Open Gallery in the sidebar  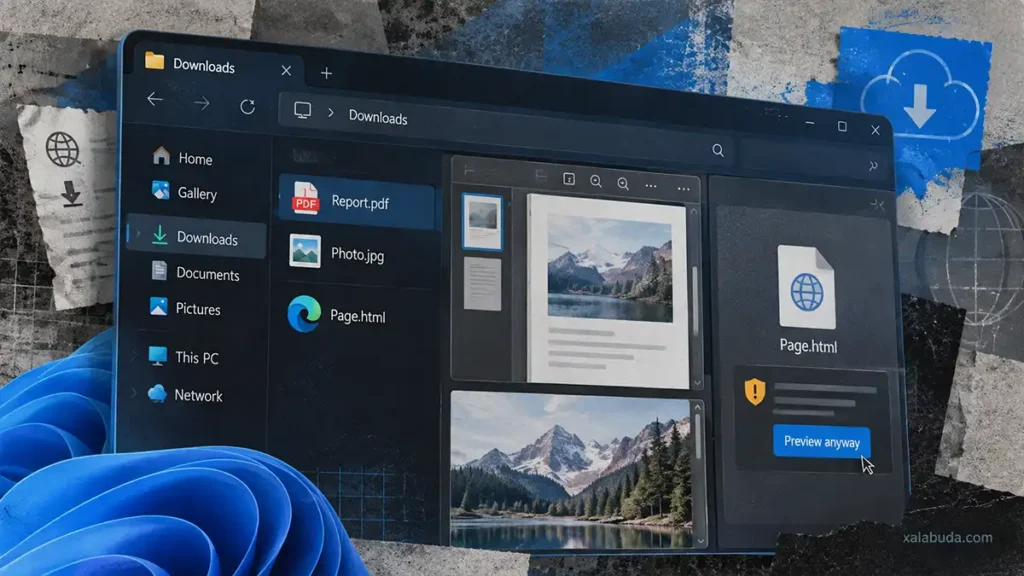point(184,192)
